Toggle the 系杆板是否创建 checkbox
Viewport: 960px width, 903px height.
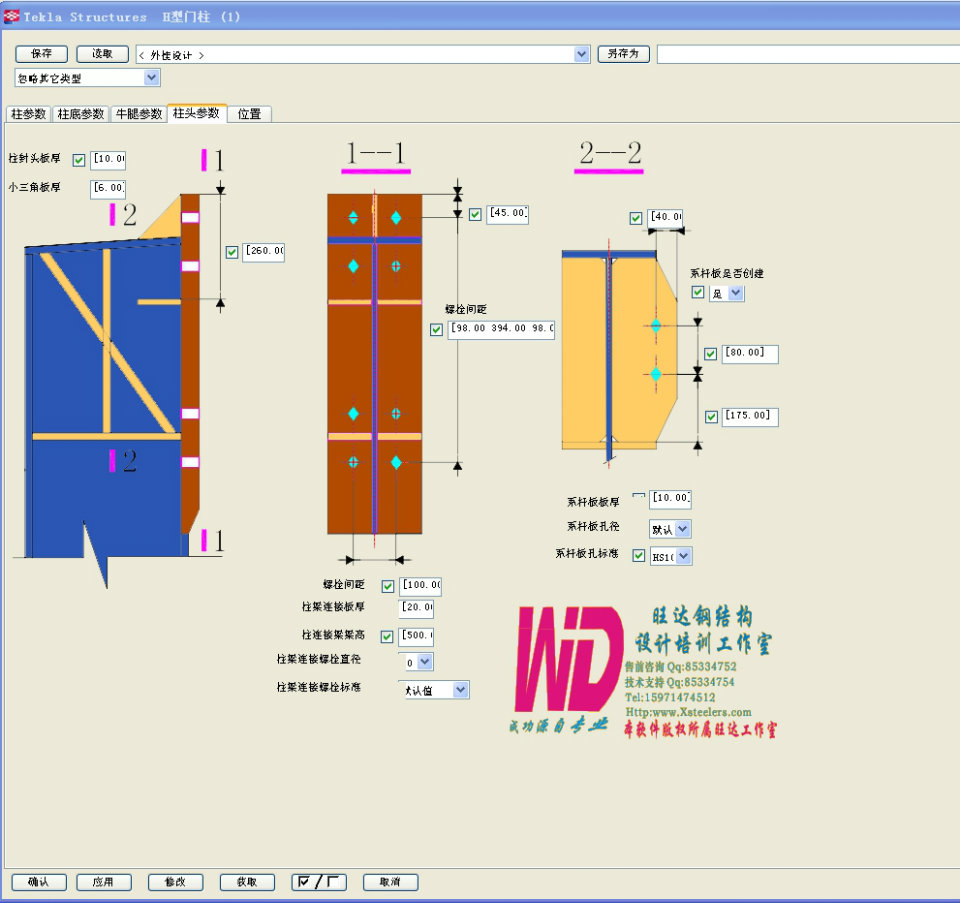click(697, 292)
